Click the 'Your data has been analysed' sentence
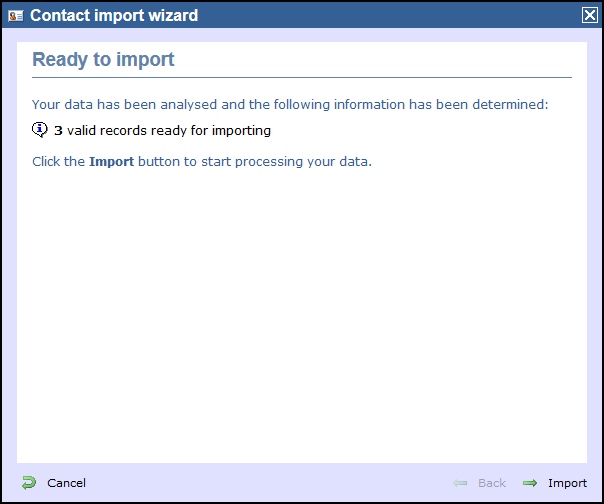This screenshot has width=604, height=504. (x=290, y=104)
